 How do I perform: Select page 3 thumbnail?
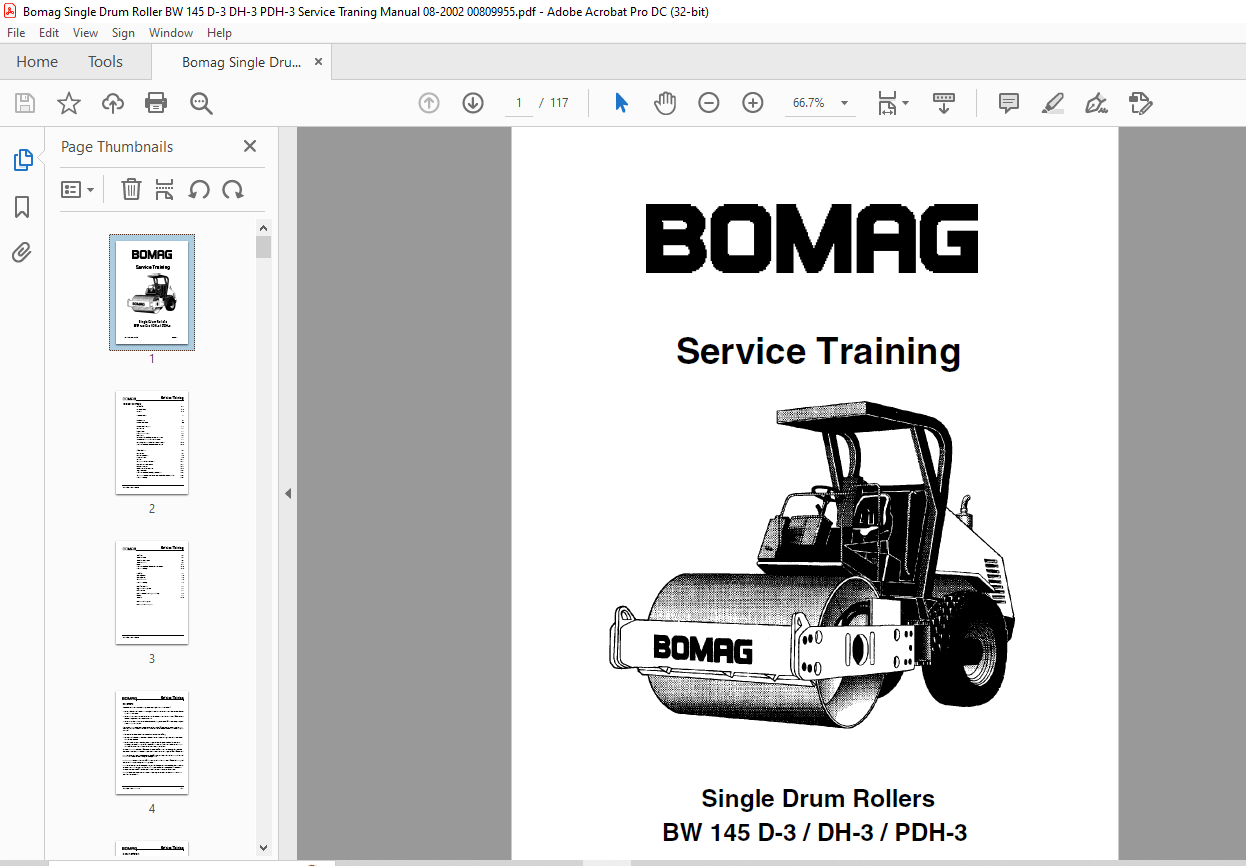[152, 592]
